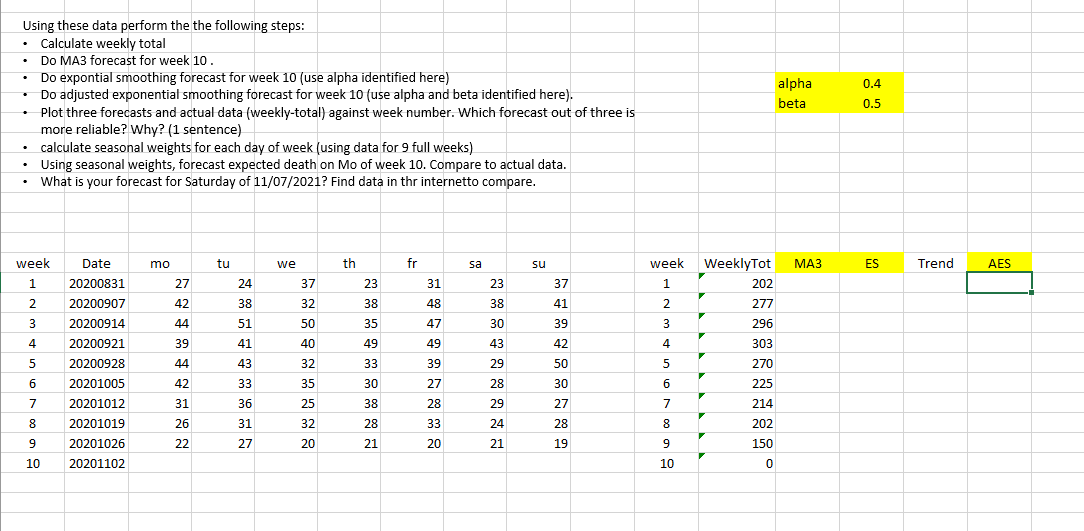Click Monday value 22 in week 9
The width and height of the screenshot is (1084, 531).
[x=160, y=443]
